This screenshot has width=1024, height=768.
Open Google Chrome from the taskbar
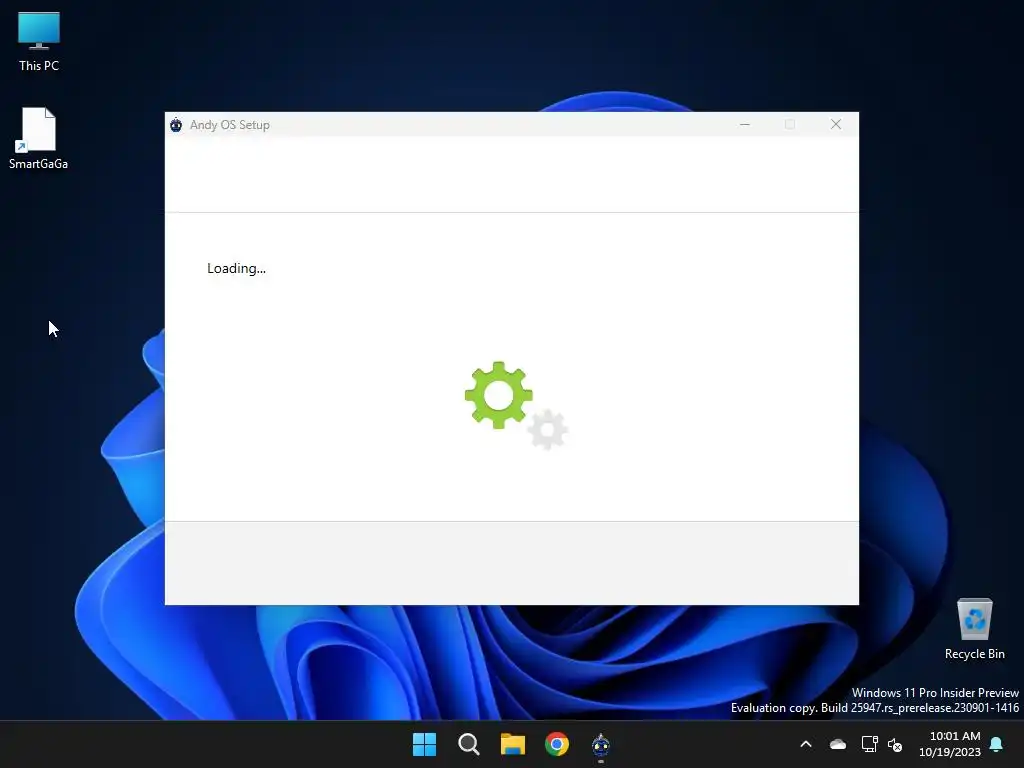click(x=557, y=744)
